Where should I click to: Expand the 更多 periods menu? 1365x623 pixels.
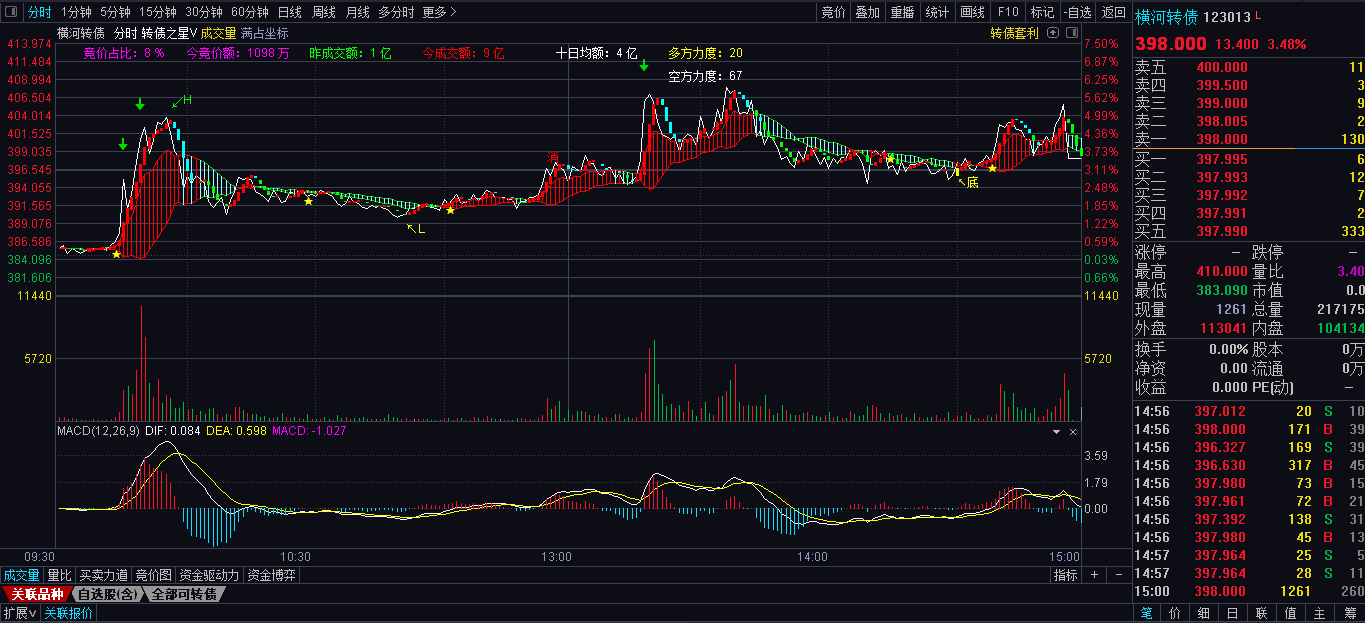coord(439,12)
